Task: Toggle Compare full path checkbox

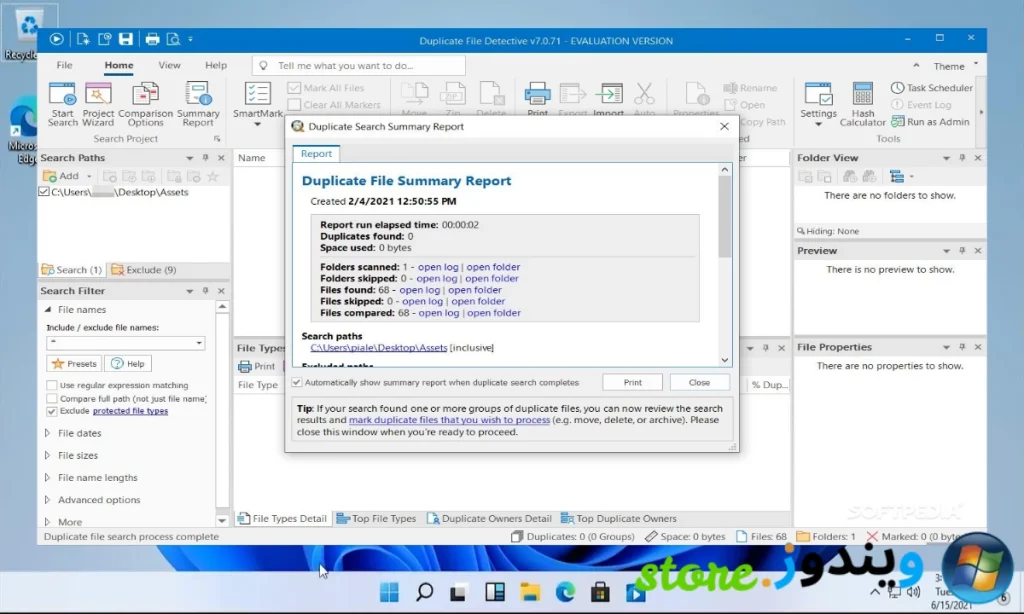Action: coord(52,398)
